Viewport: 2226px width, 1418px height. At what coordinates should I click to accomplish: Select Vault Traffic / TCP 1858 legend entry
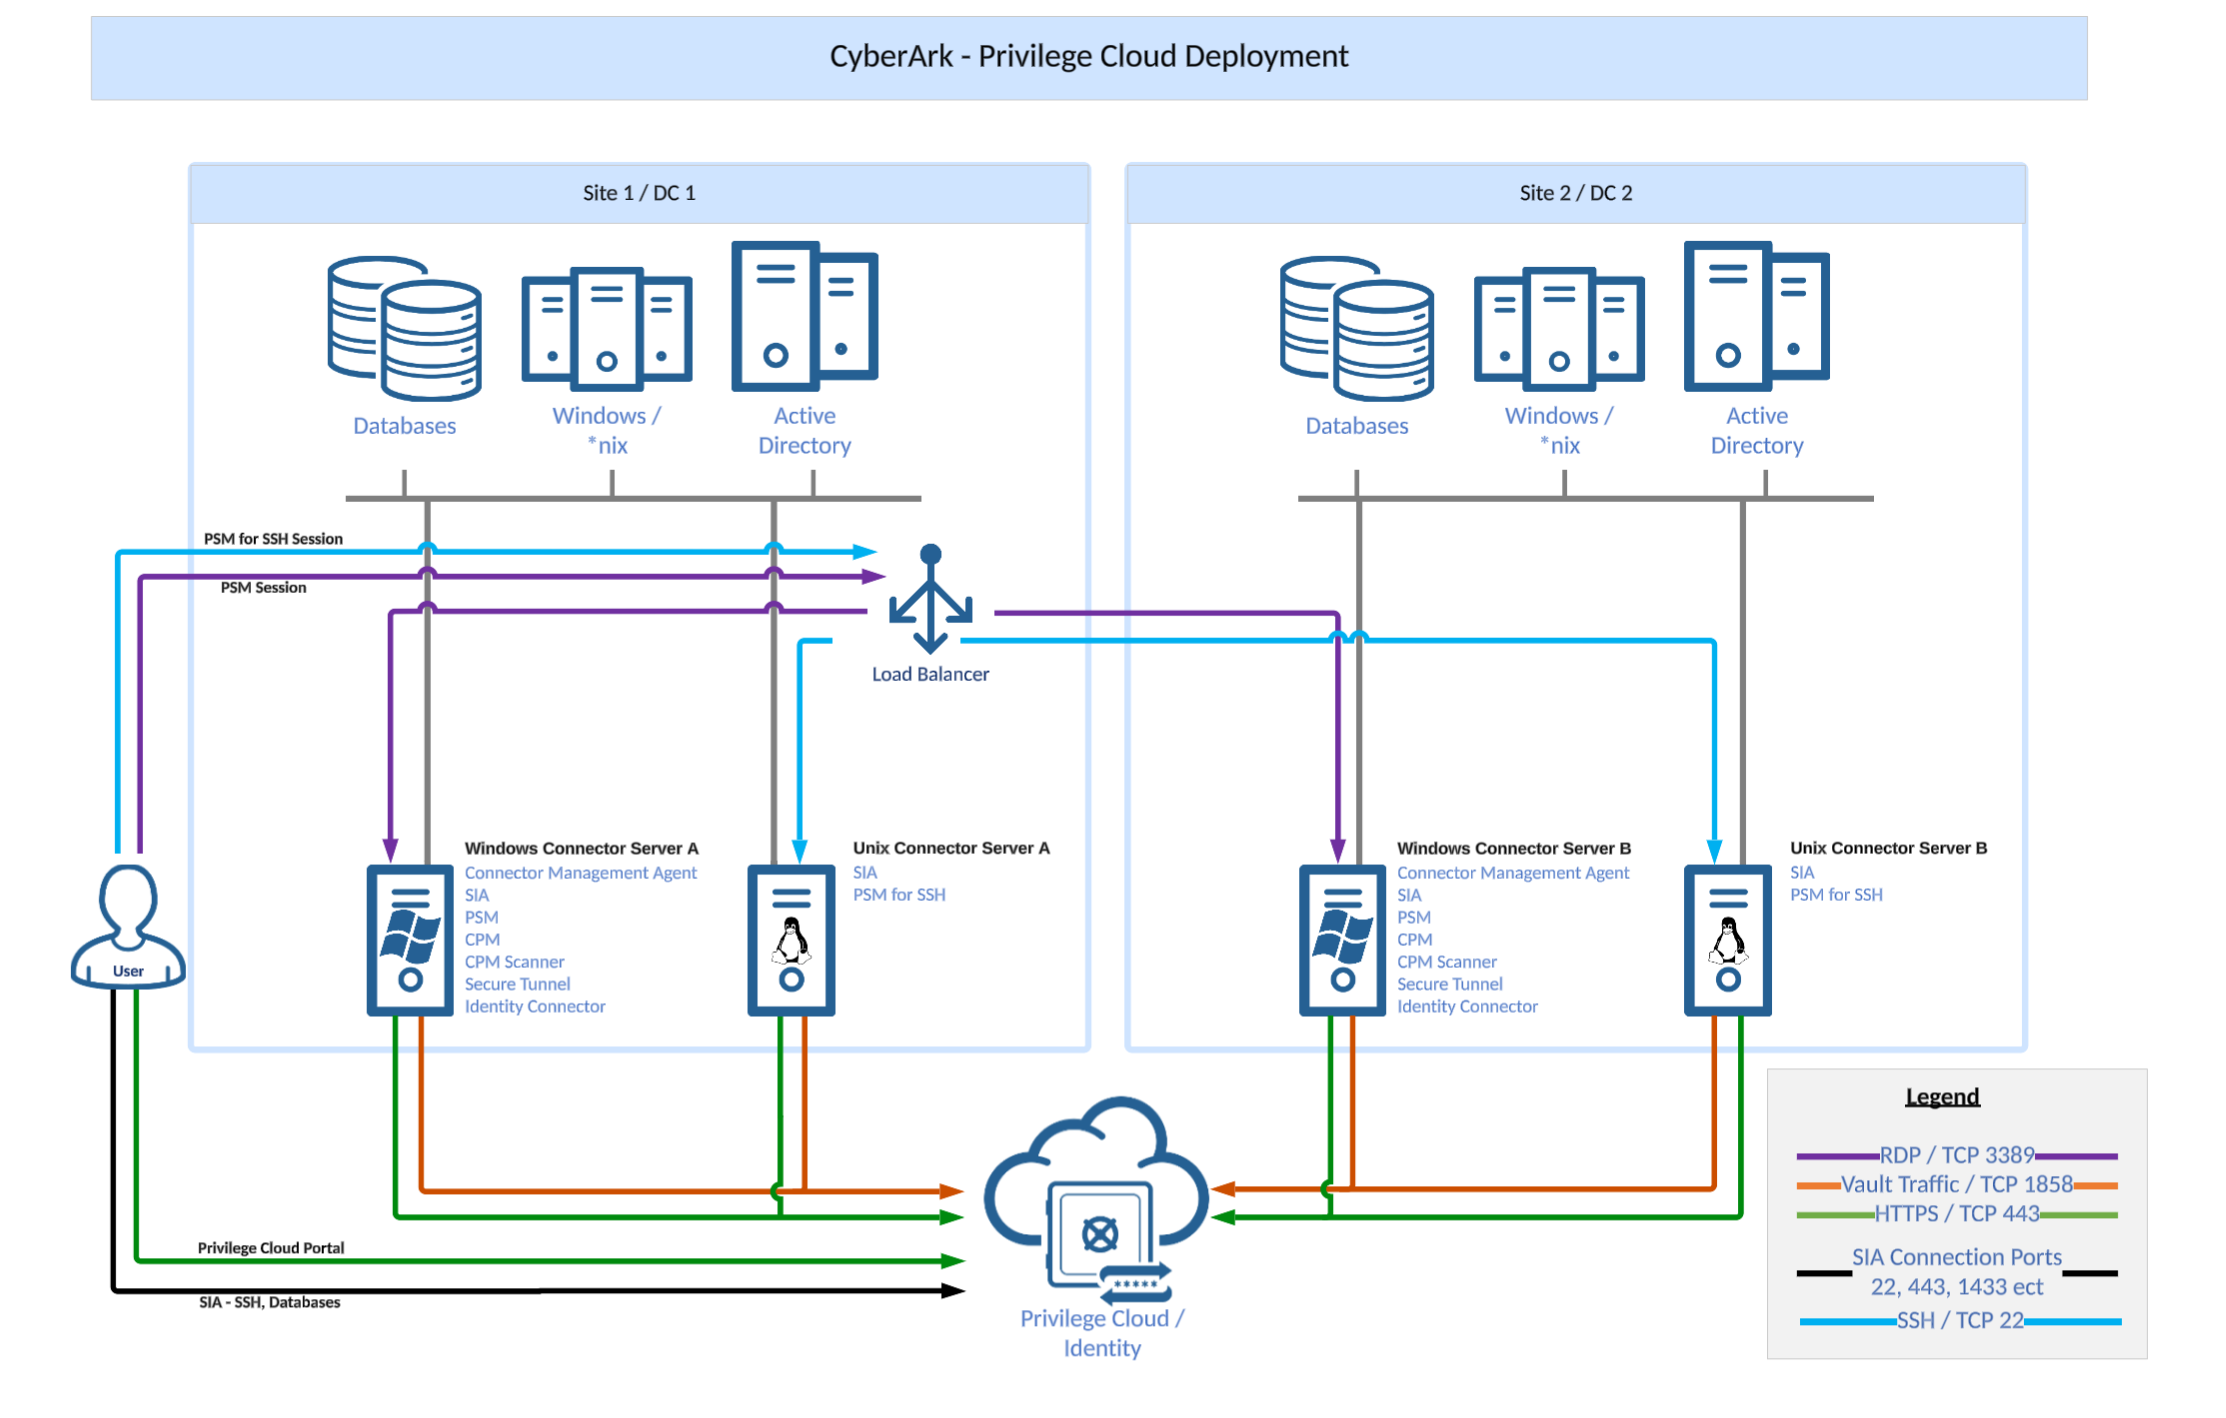pos(1956,1184)
